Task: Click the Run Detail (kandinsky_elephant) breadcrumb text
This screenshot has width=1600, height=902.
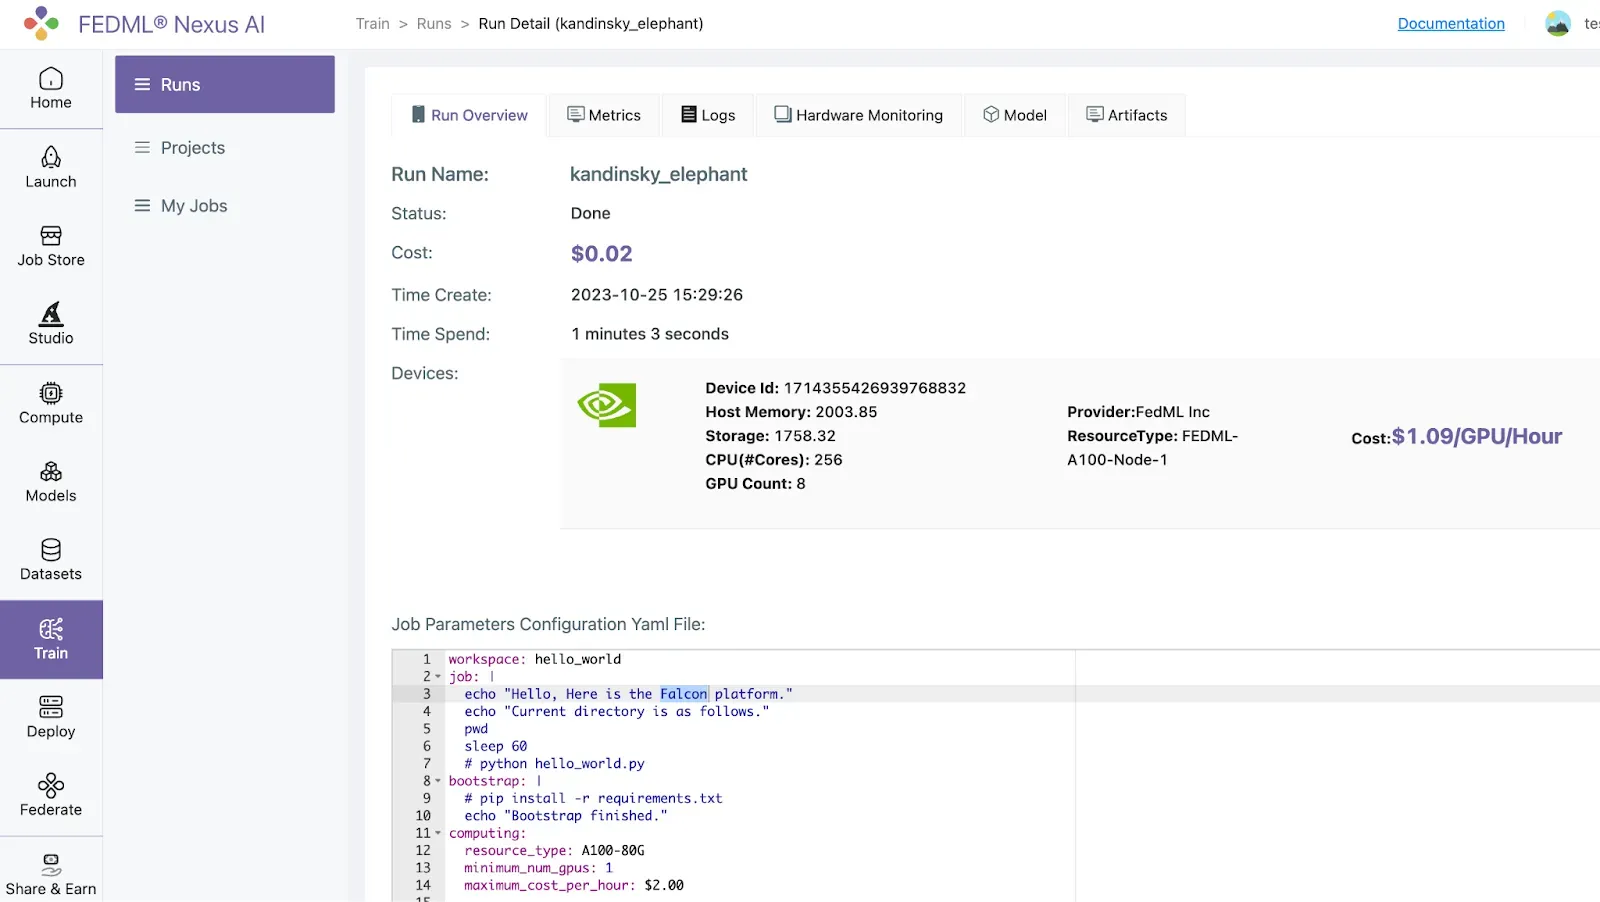Action: 591,24
